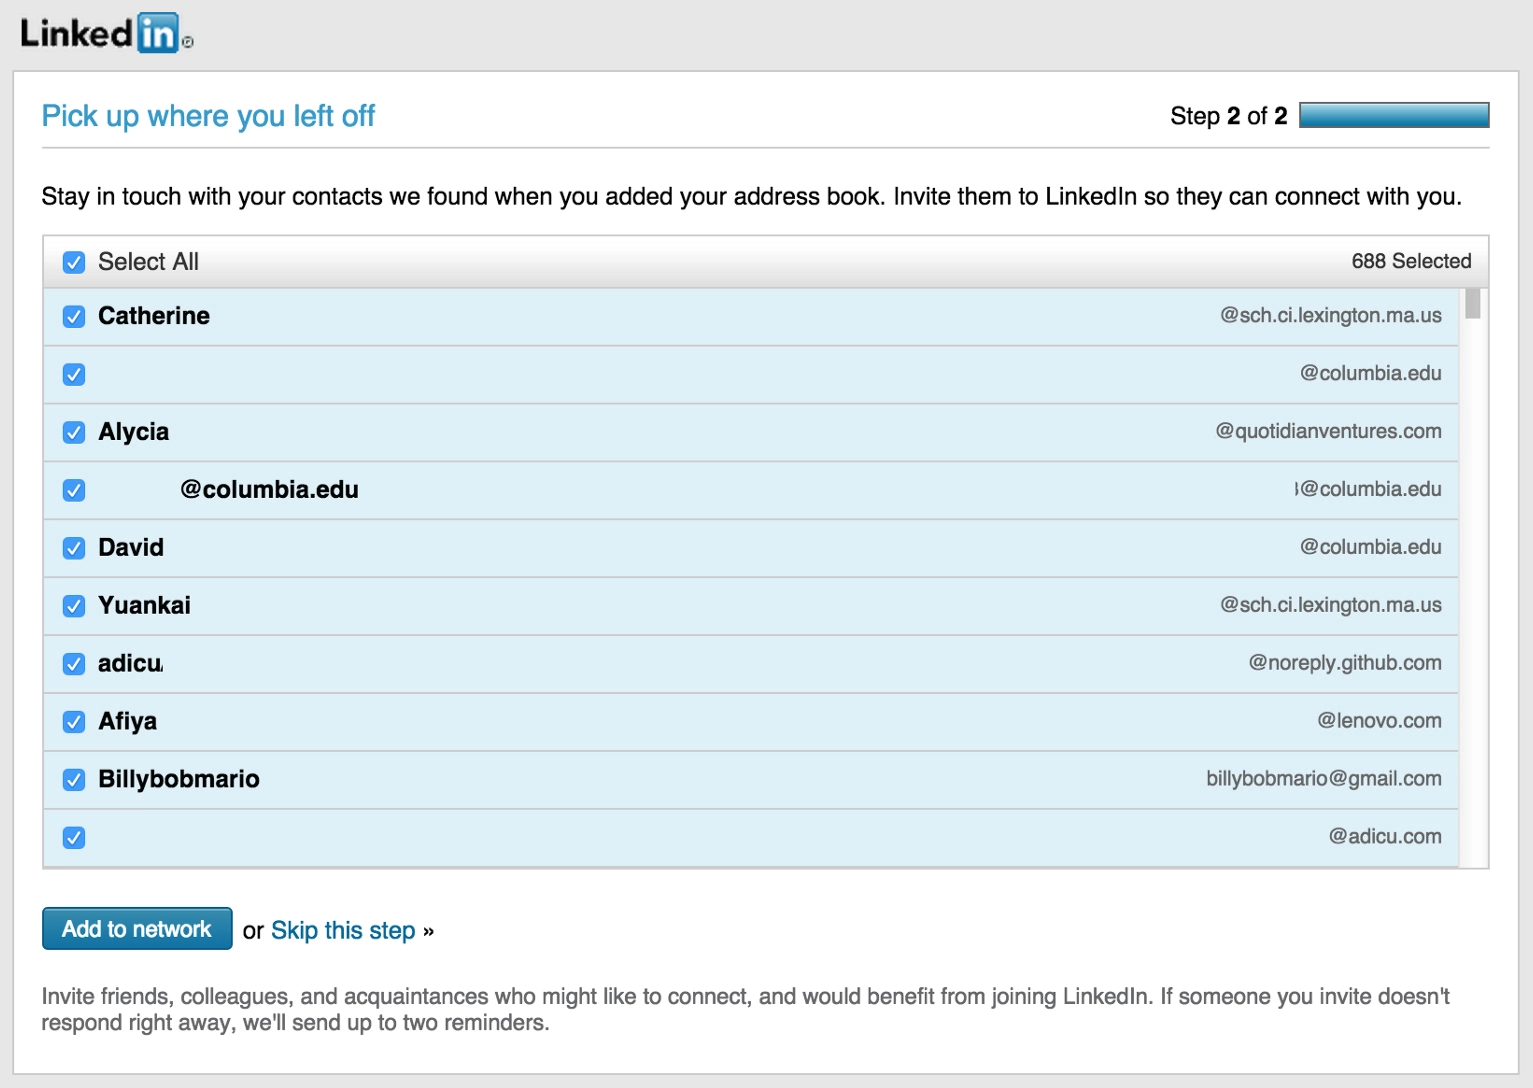1533x1088 pixels.
Task: Click the @quotidianventures.com email address
Action: [1328, 431]
